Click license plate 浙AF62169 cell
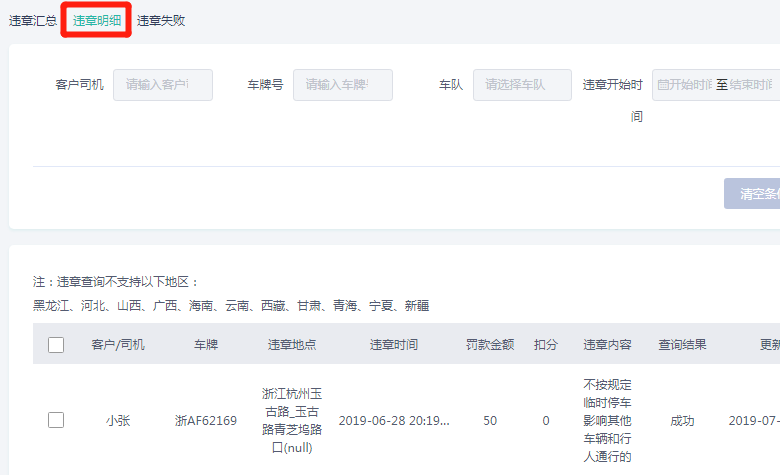This screenshot has width=780, height=475. click(206, 421)
